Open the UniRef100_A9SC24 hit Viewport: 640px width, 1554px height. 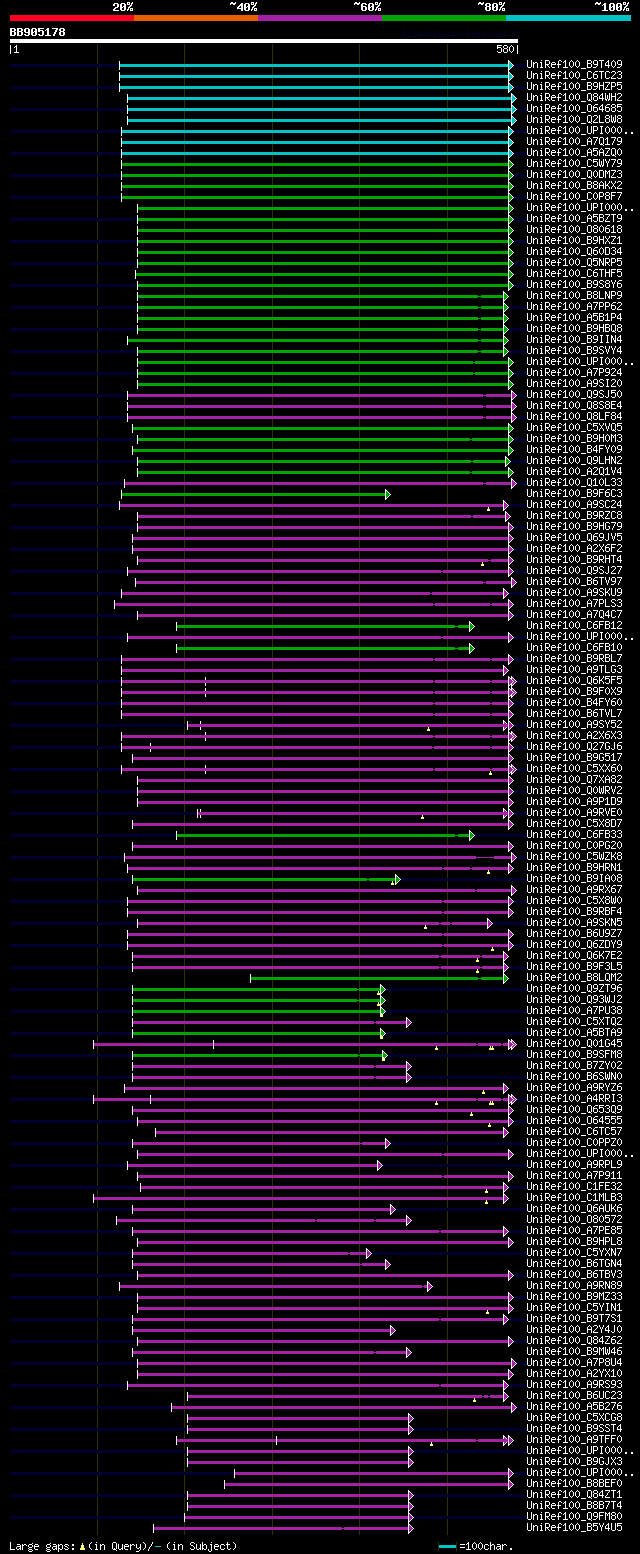click(574, 504)
